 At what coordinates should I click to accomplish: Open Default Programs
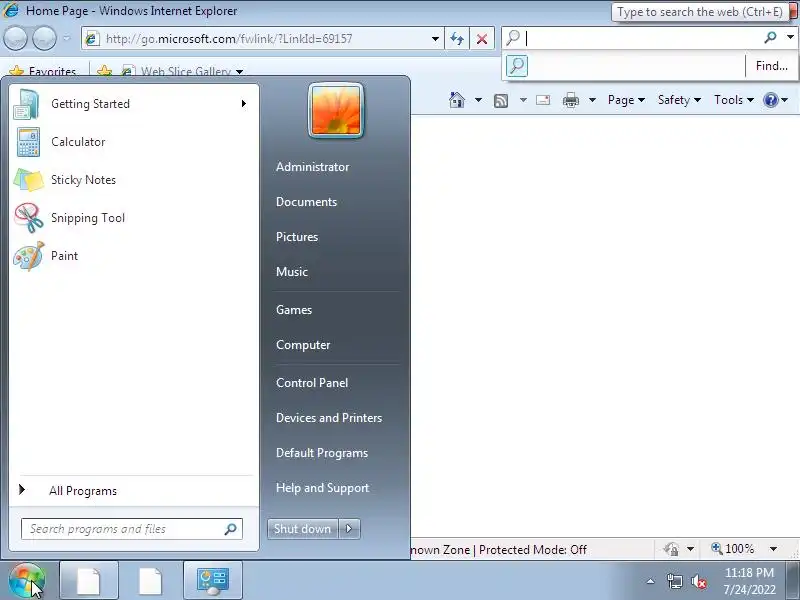(x=322, y=453)
